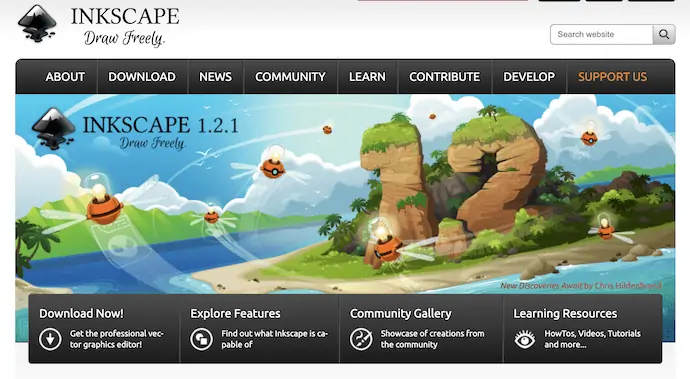Click the Learning Resources eye icon
Screen dimensions: 690x379
pyautogui.click(x=525, y=339)
